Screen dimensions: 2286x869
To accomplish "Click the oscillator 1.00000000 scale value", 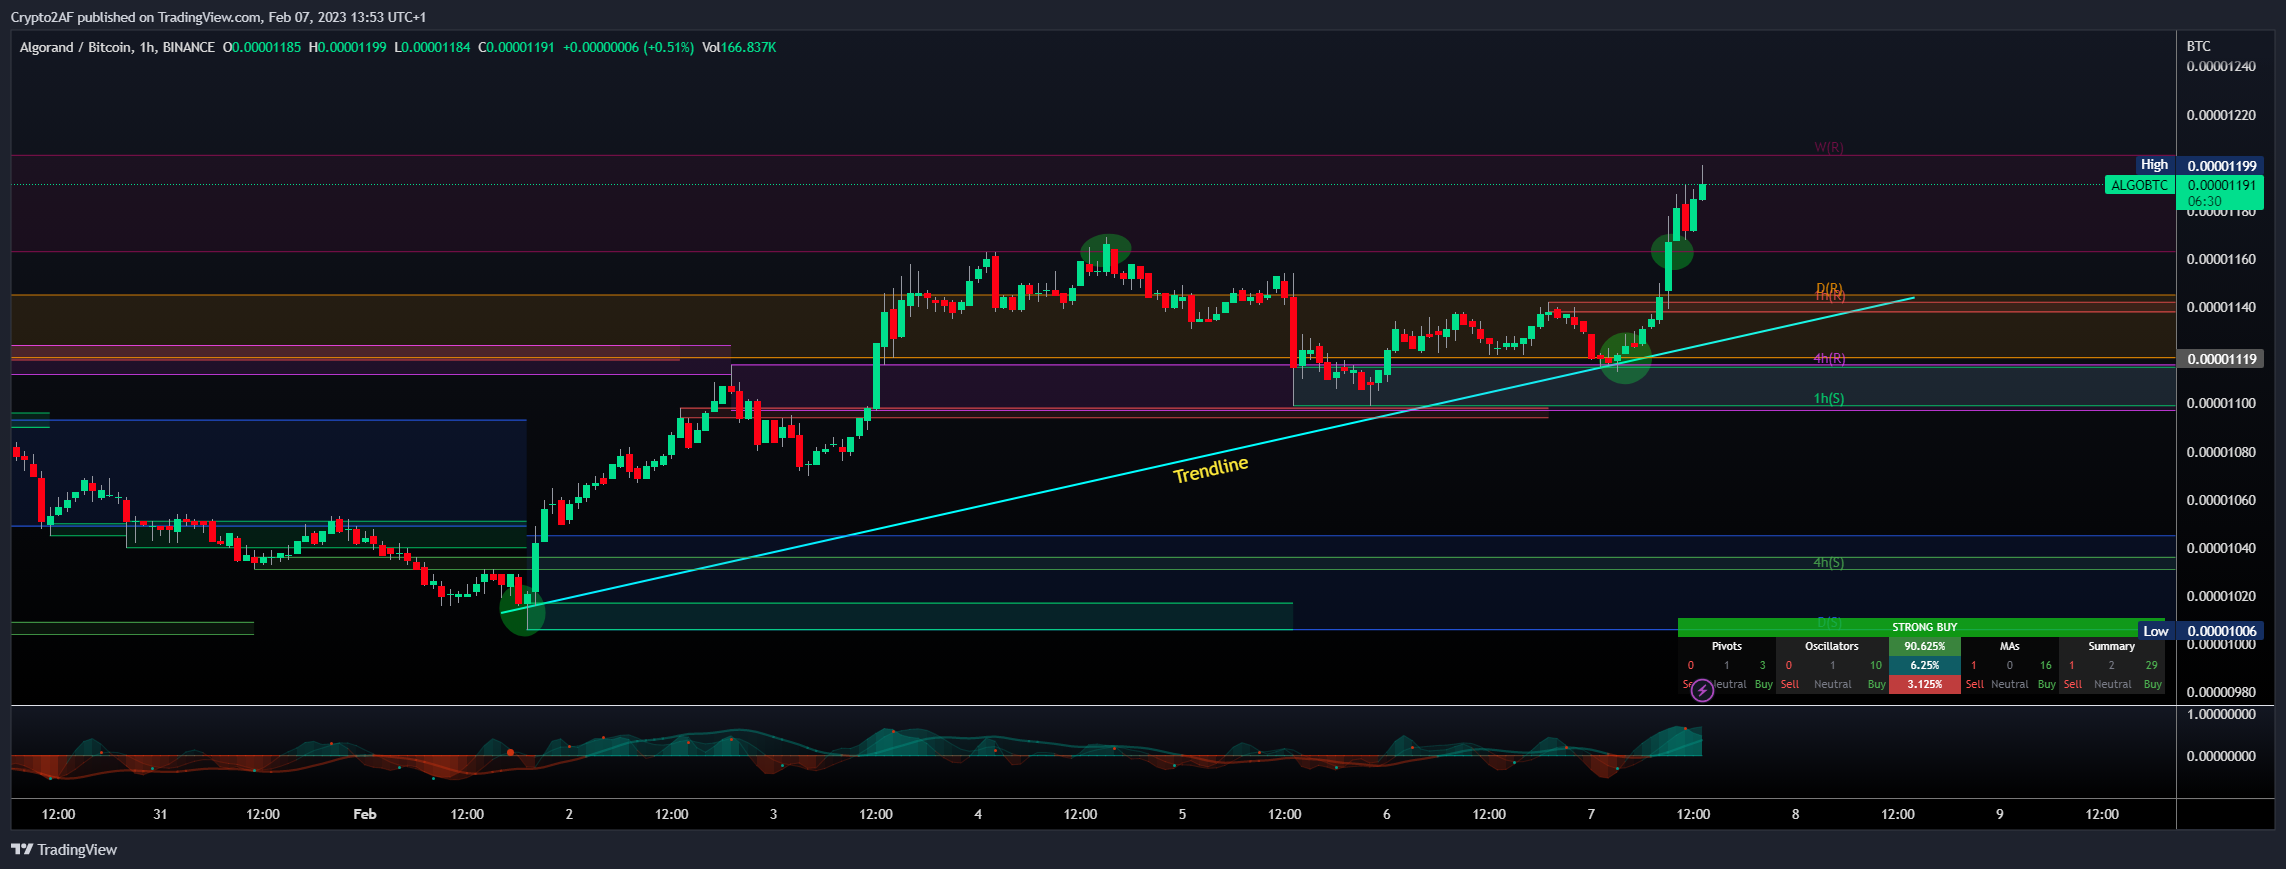I will tap(2221, 715).
